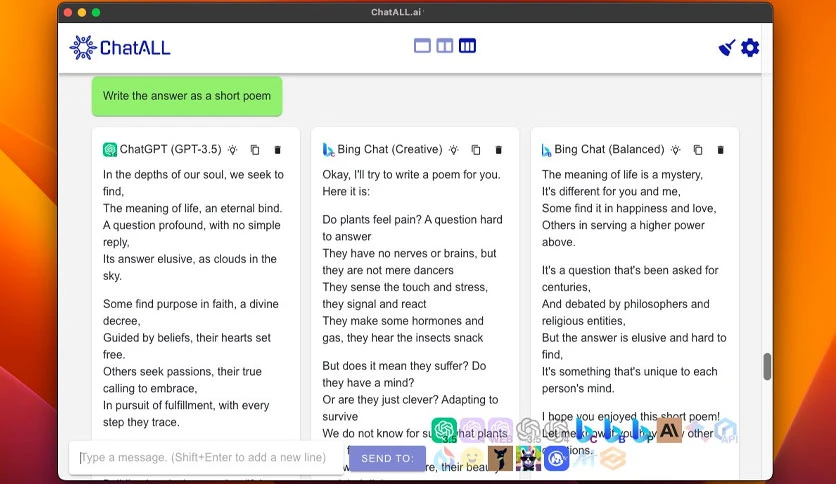Toggle the purple ChatGPT 4 bot
This screenshot has width=836, height=484.
472,430
